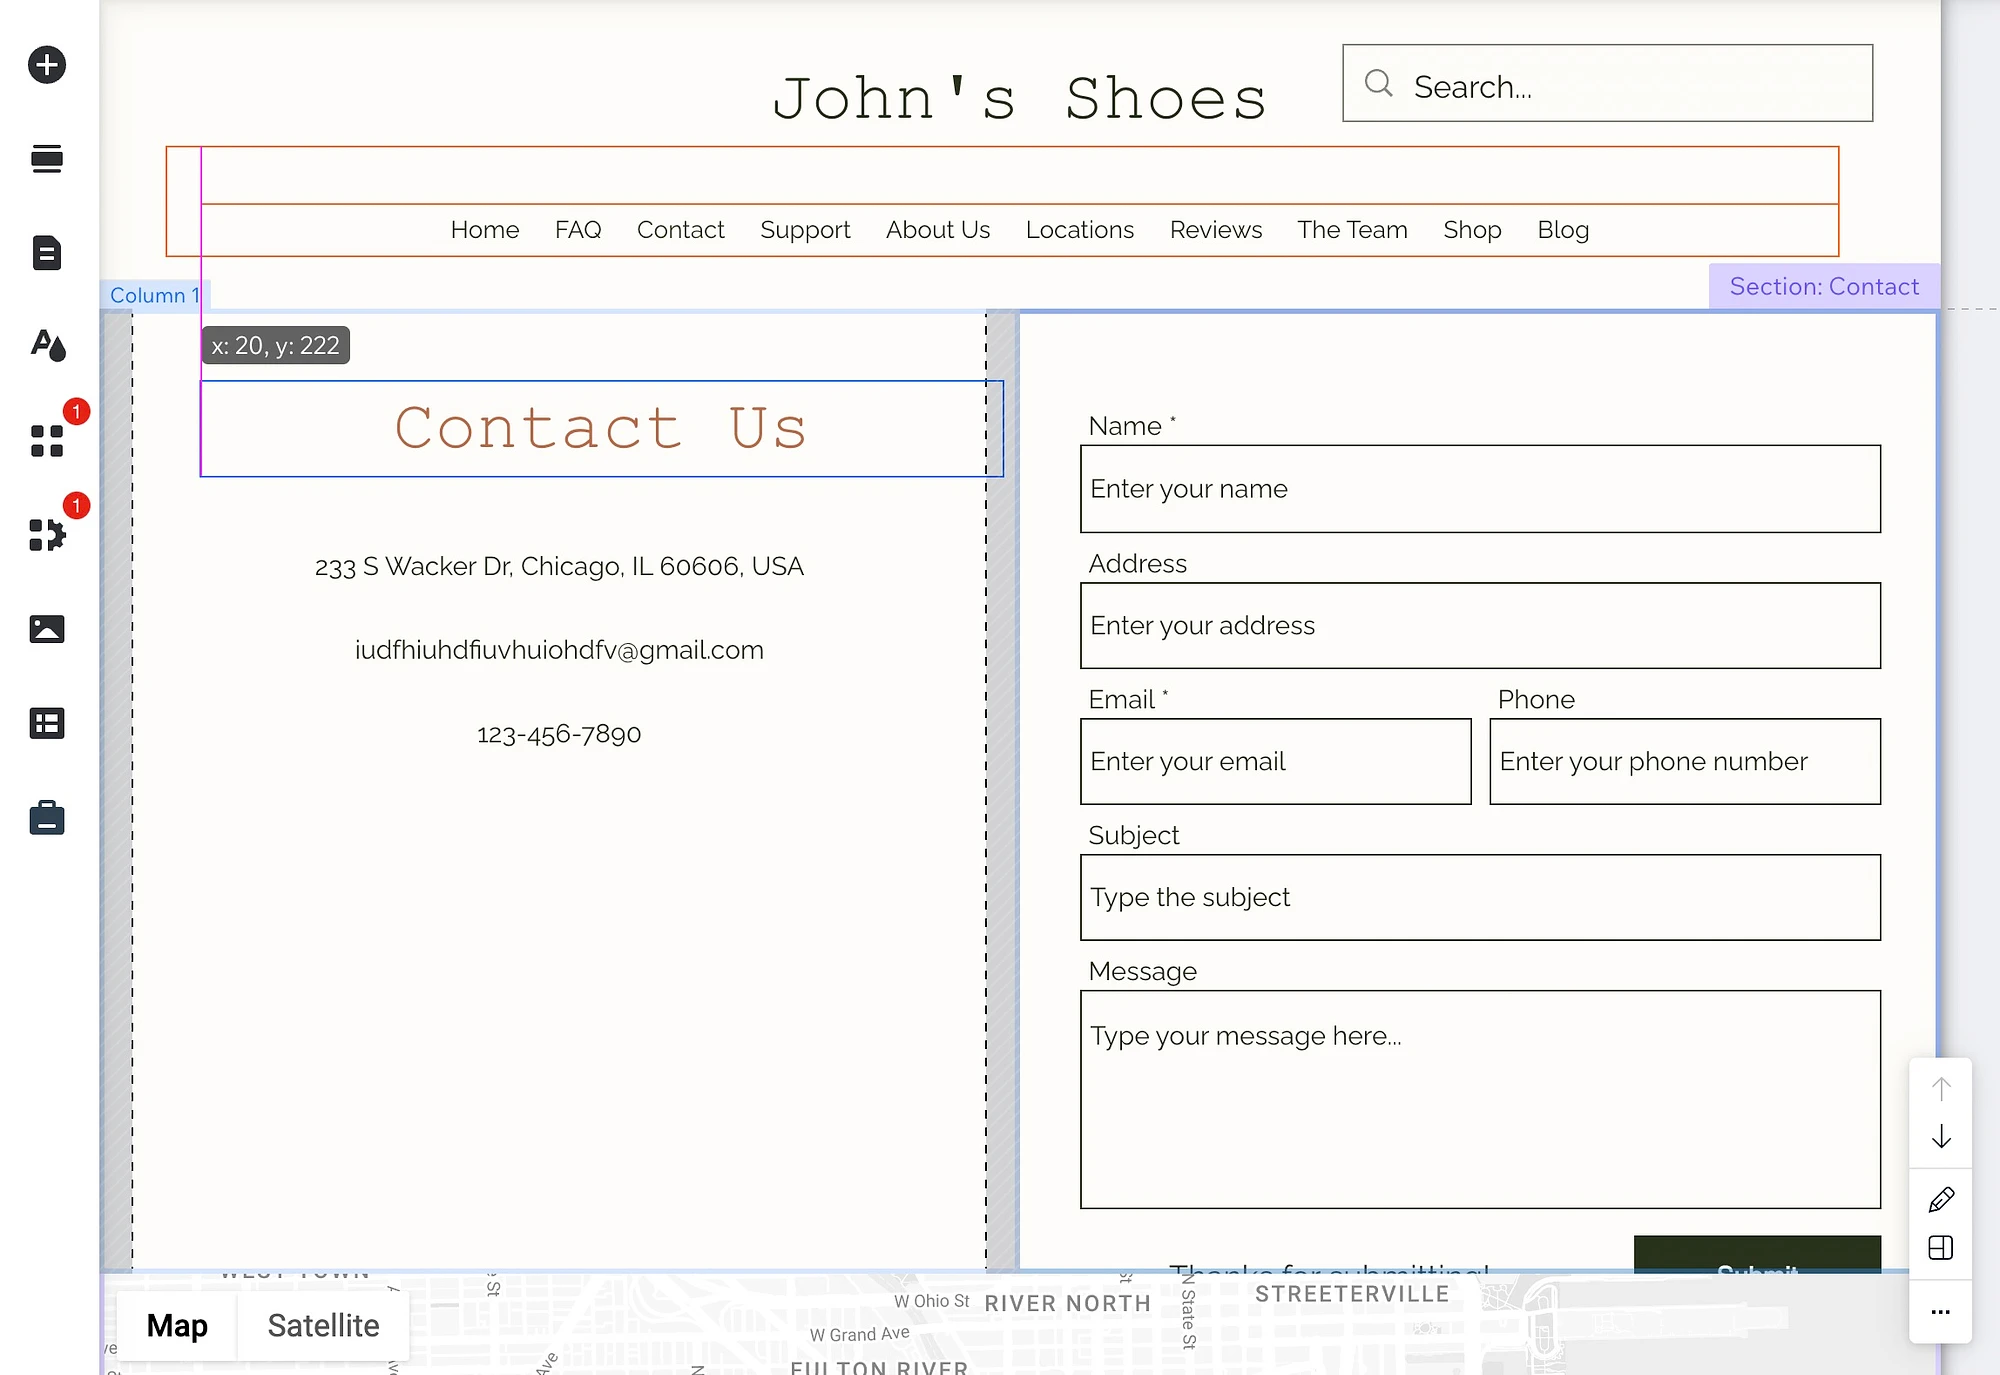Click the Paint/Theme tool icon
Screen dimensions: 2000x1375
click(x=44, y=346)
